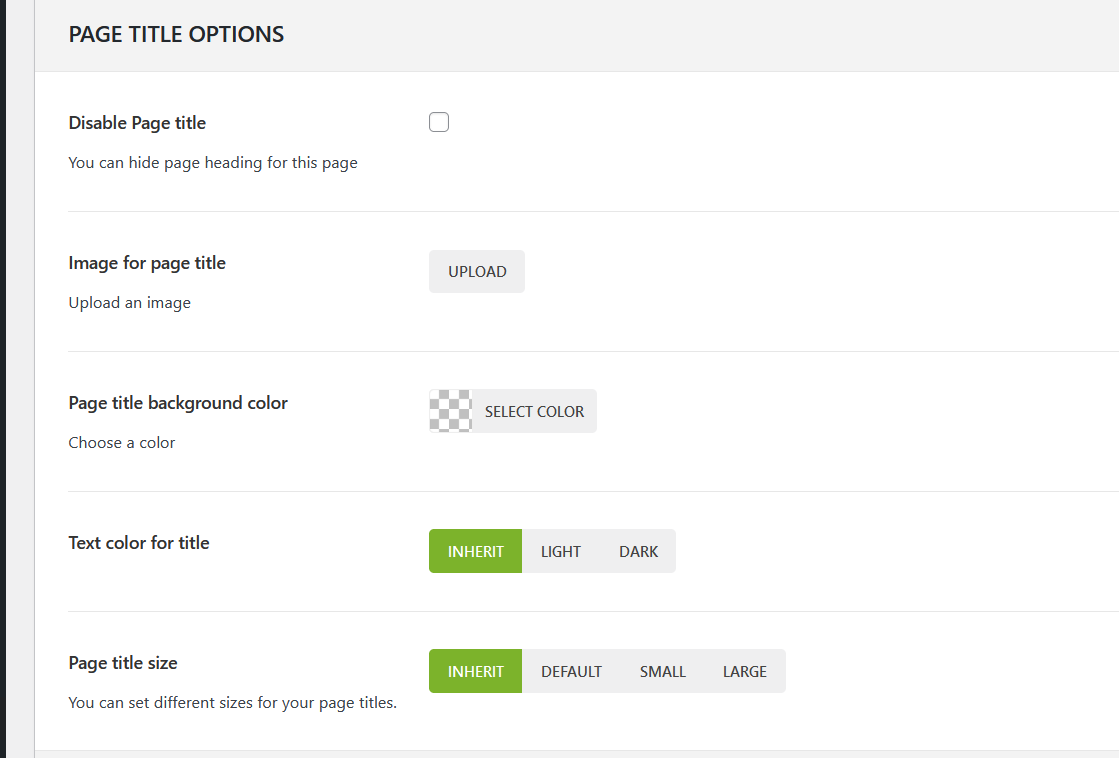The height and width of the screenshot is (758, 1119).
Task: Choose LIGHT text color for title
Action: tap(561, 551)
